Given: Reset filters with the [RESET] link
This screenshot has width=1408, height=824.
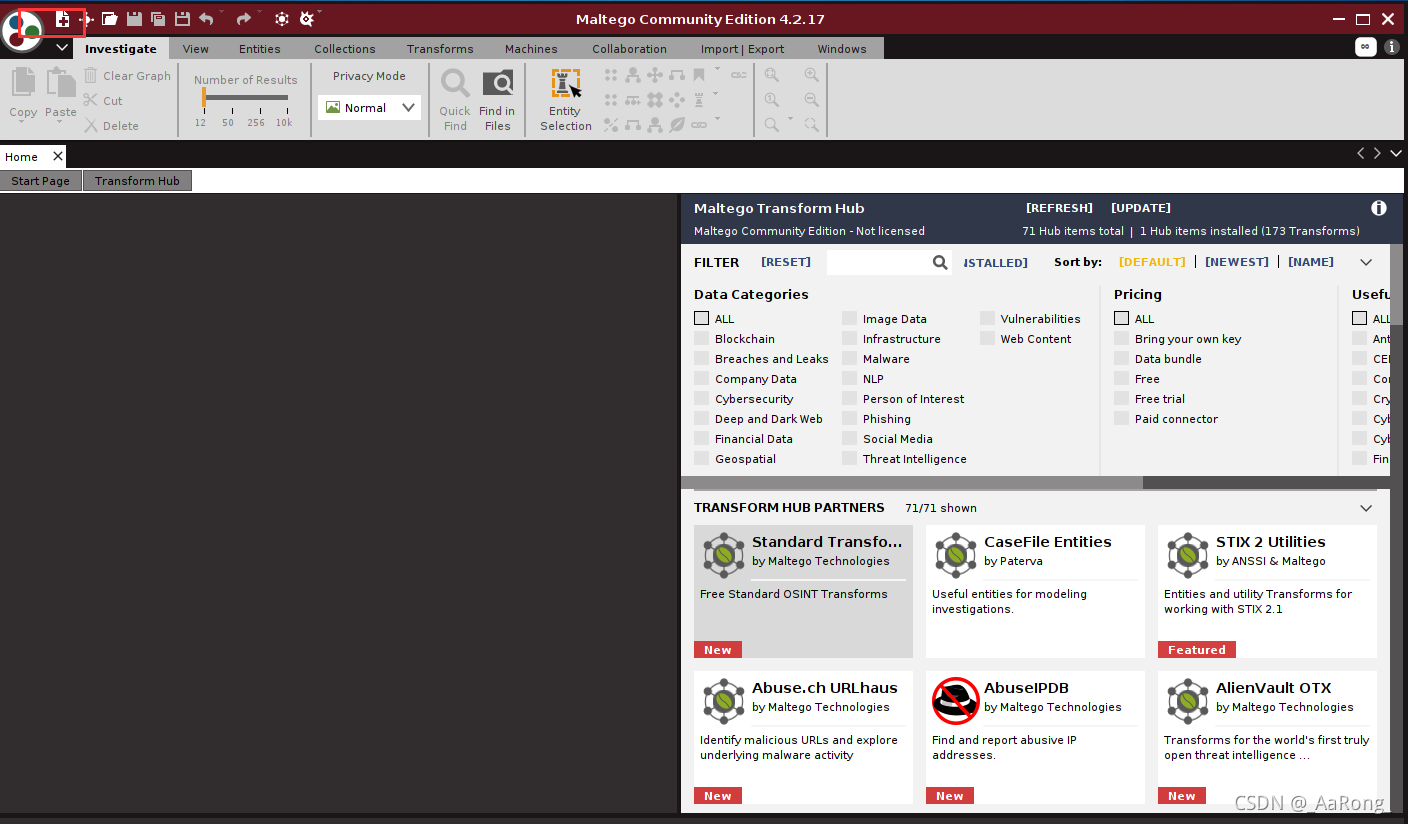Looking at the screenshot, I should [x=786, y=262].
